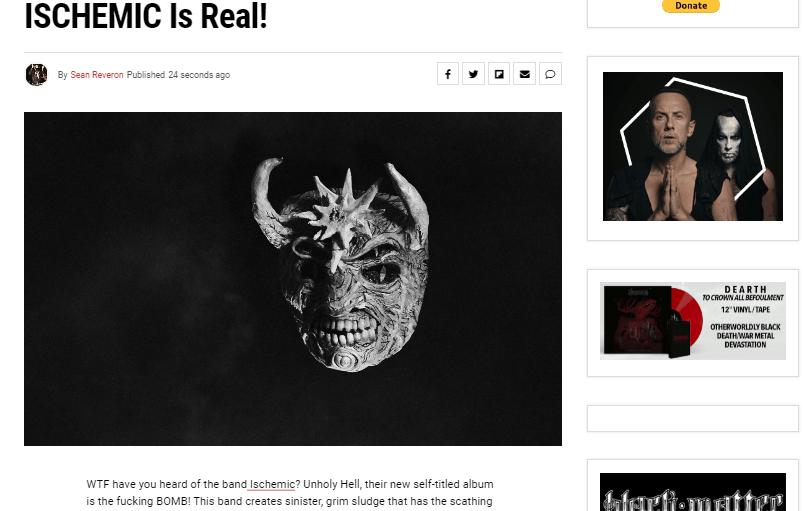Viewport: 805px width, 511px height.
Task: Click the corpse-painted face in sidebar ad
Action: (x=729, y=140)
